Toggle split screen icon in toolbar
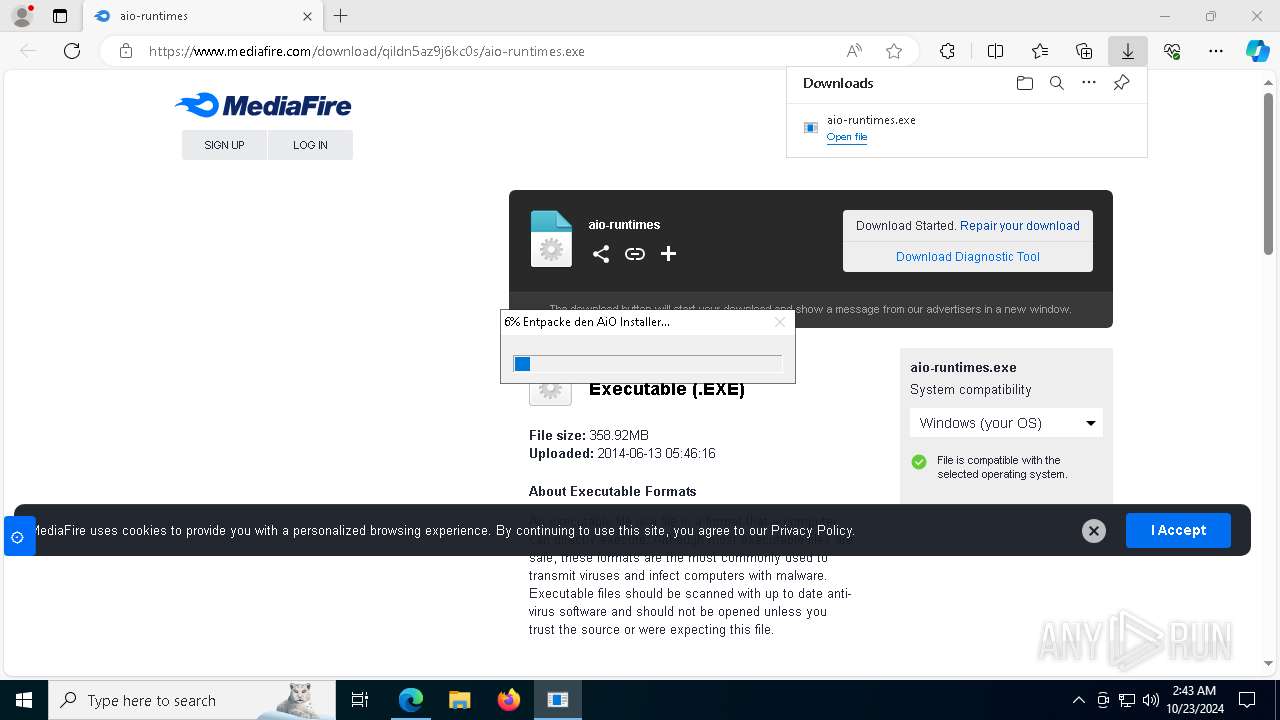This screenshot has width=1280, height=720. point(995,51)
